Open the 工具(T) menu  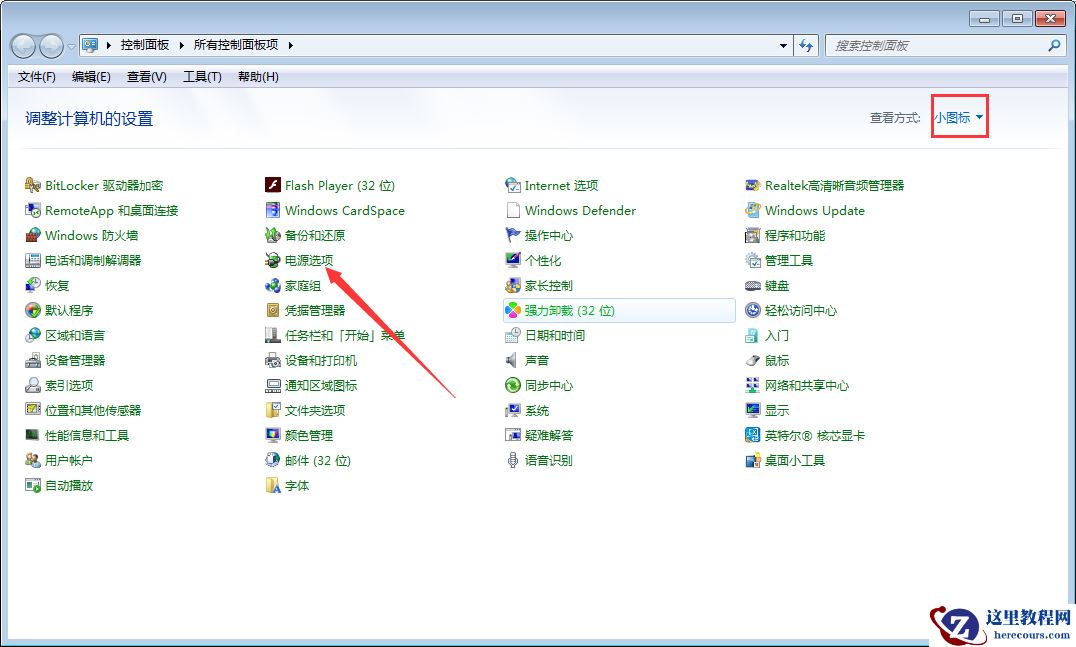202,77
